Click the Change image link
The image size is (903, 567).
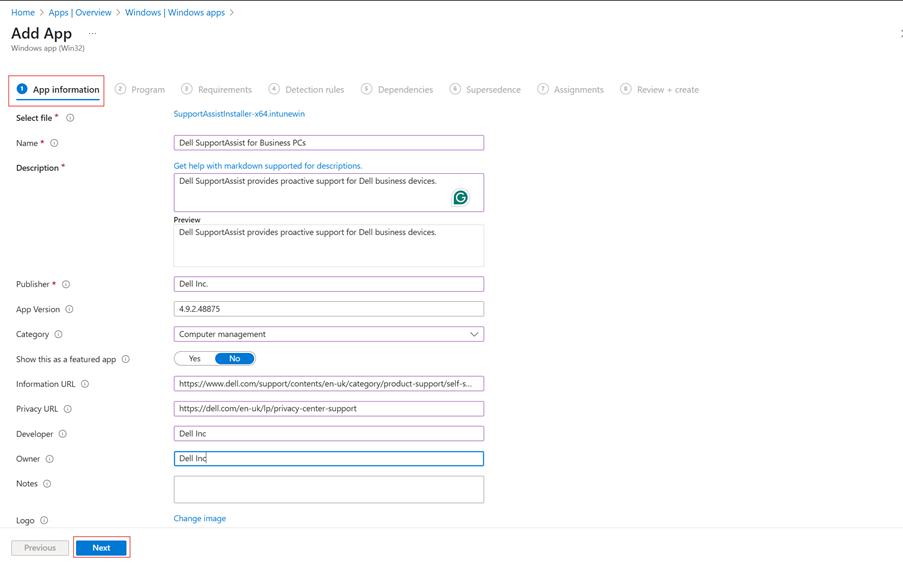pyautogui.click(x=200, y=519)
